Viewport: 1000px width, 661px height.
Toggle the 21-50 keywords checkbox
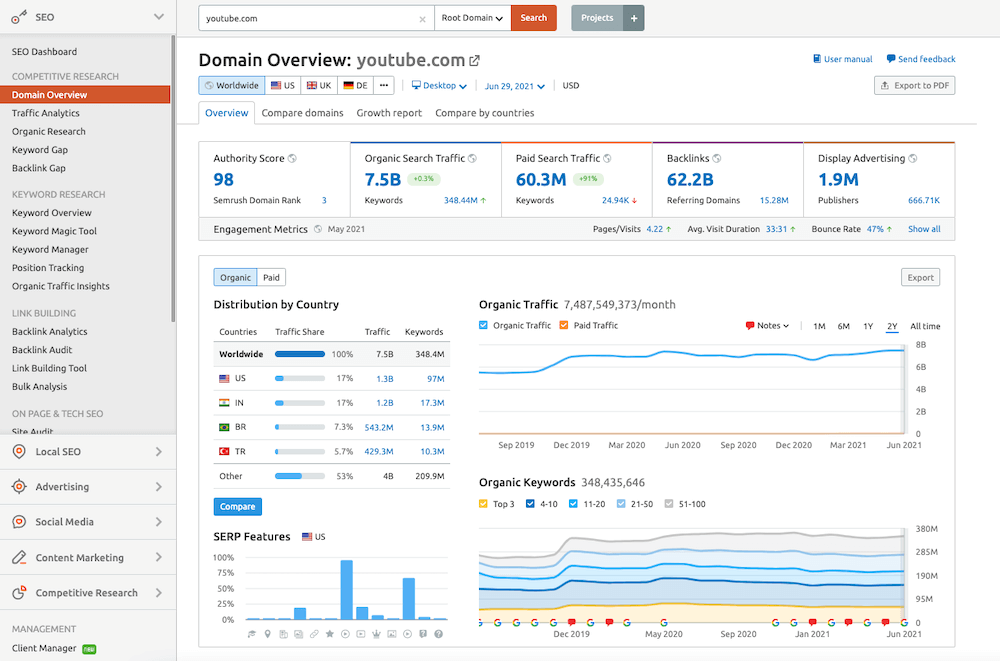[621, 504]
